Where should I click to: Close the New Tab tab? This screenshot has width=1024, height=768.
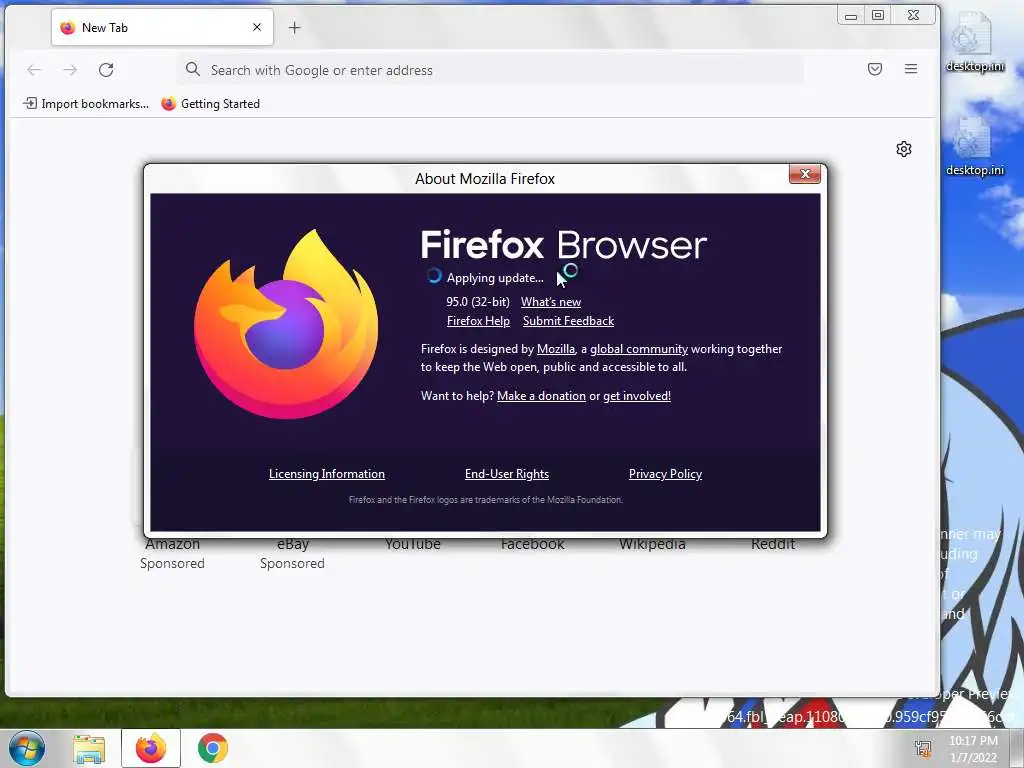pyautogui.click(x=257, y=27)
